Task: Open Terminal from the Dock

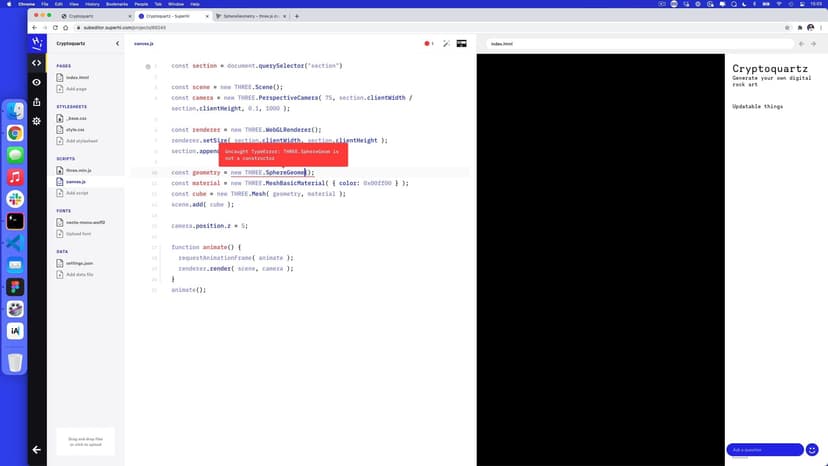Action: 15,221
